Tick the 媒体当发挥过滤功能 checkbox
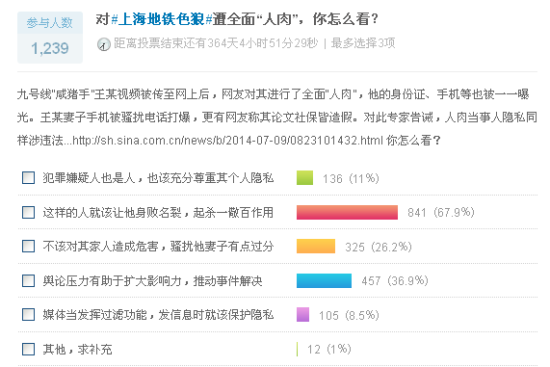The width and height of the screenshot is (550, 367). pos(28,315)
